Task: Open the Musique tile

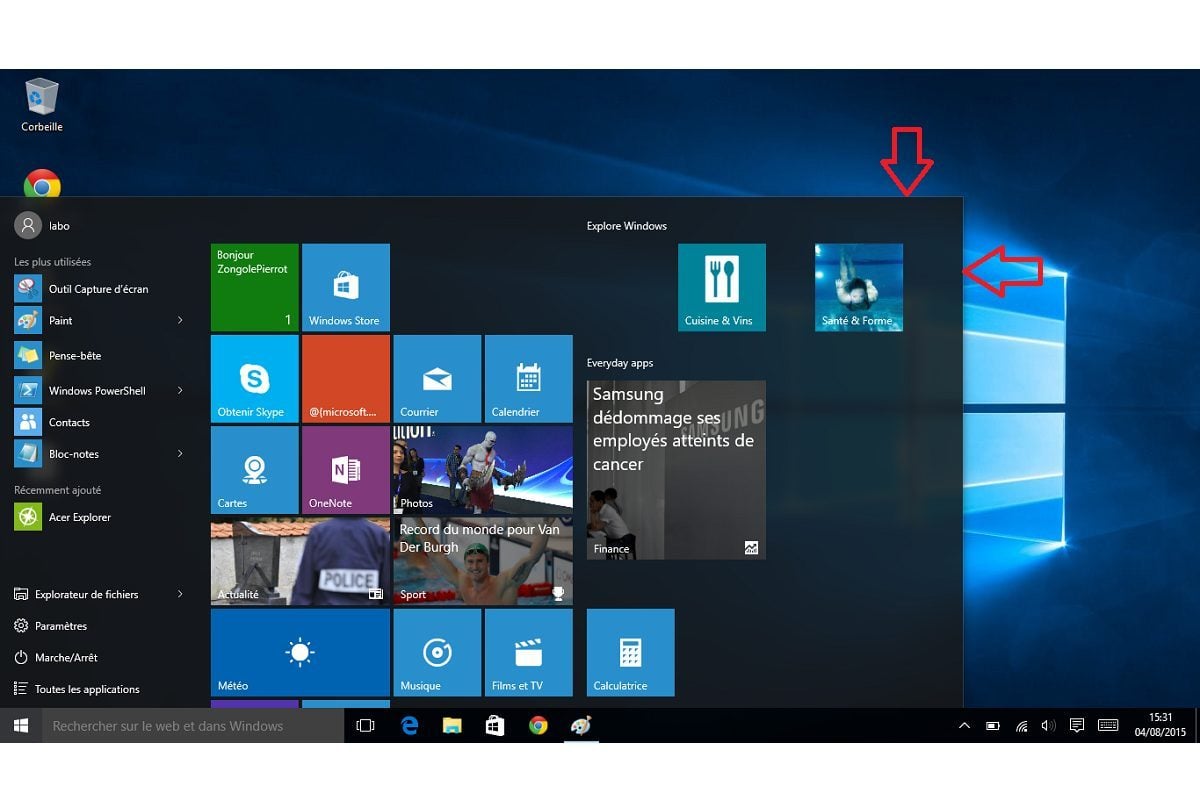Action: [x=437, y=652]
